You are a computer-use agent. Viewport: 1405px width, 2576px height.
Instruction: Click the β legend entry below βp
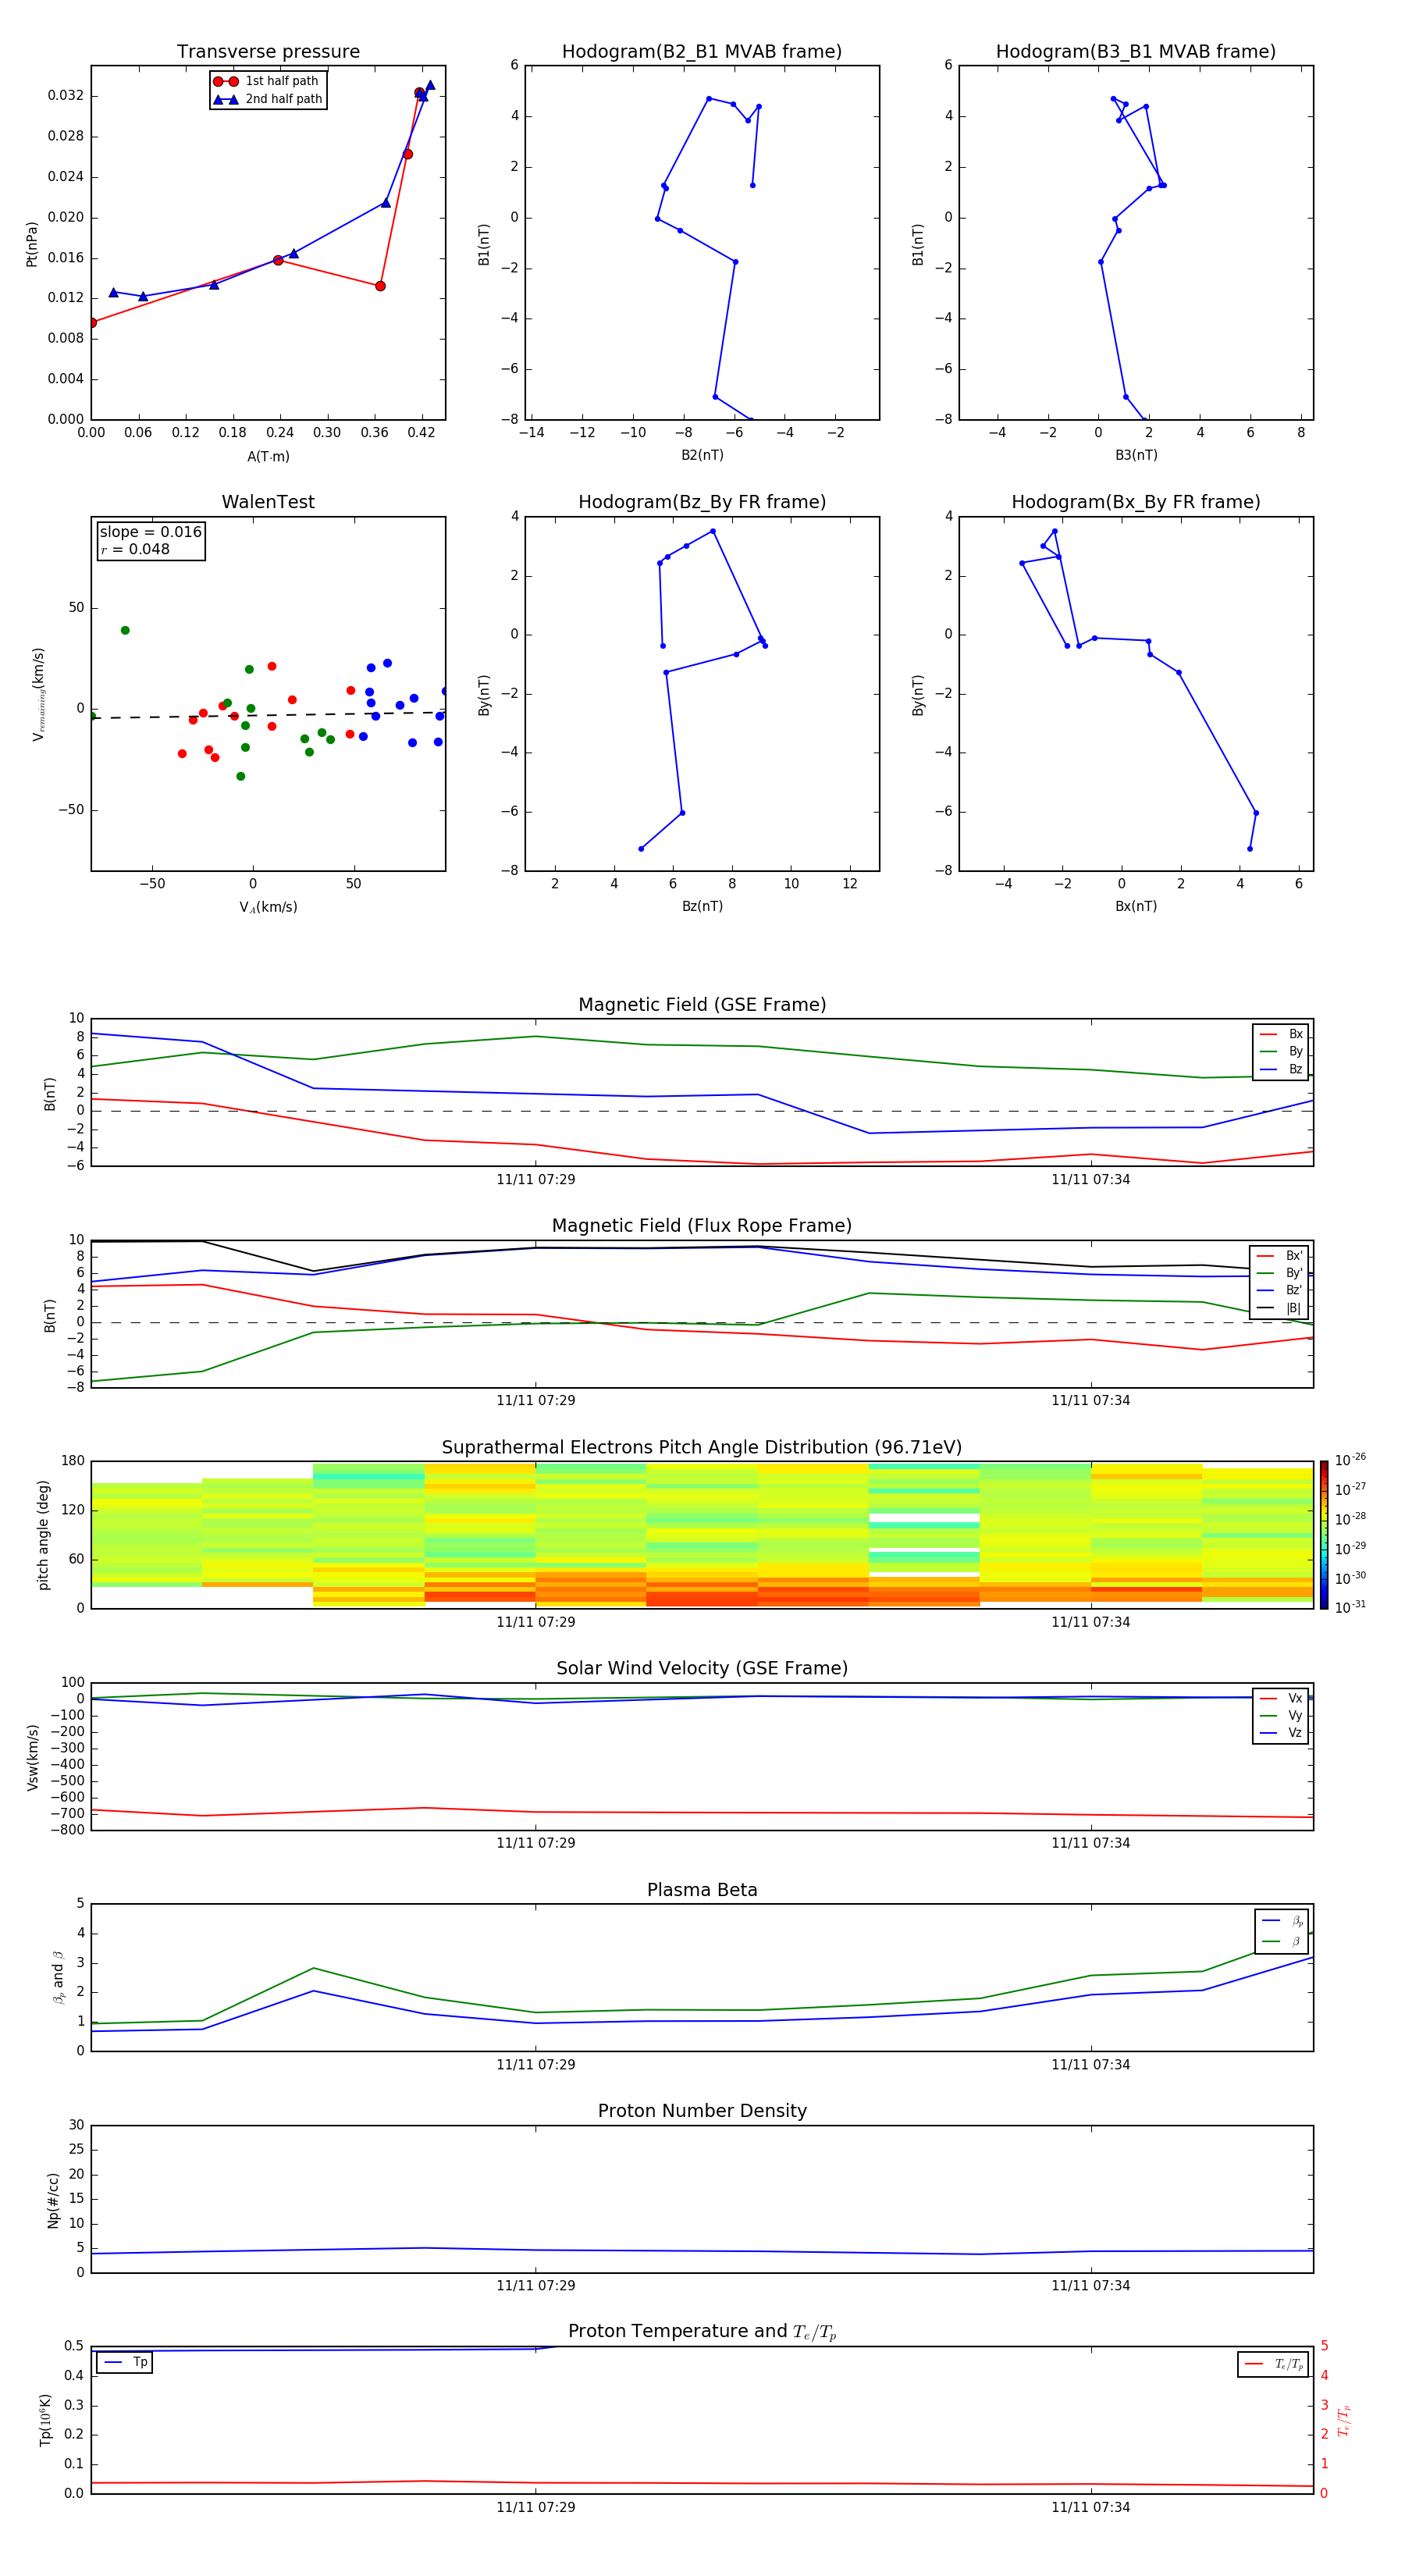coord(1282,1941)
